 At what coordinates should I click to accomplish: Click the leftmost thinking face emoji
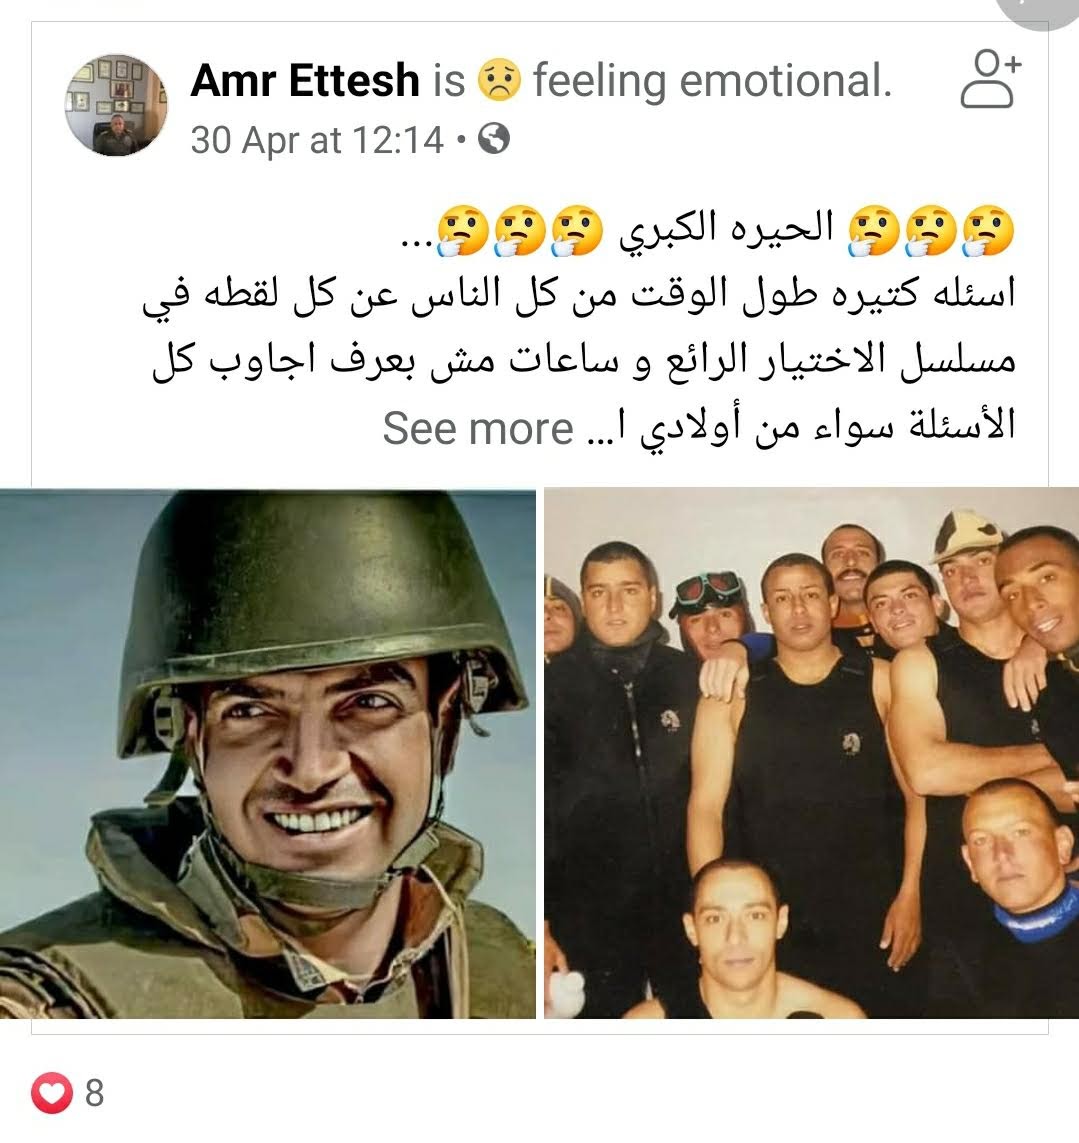[462, 230]
